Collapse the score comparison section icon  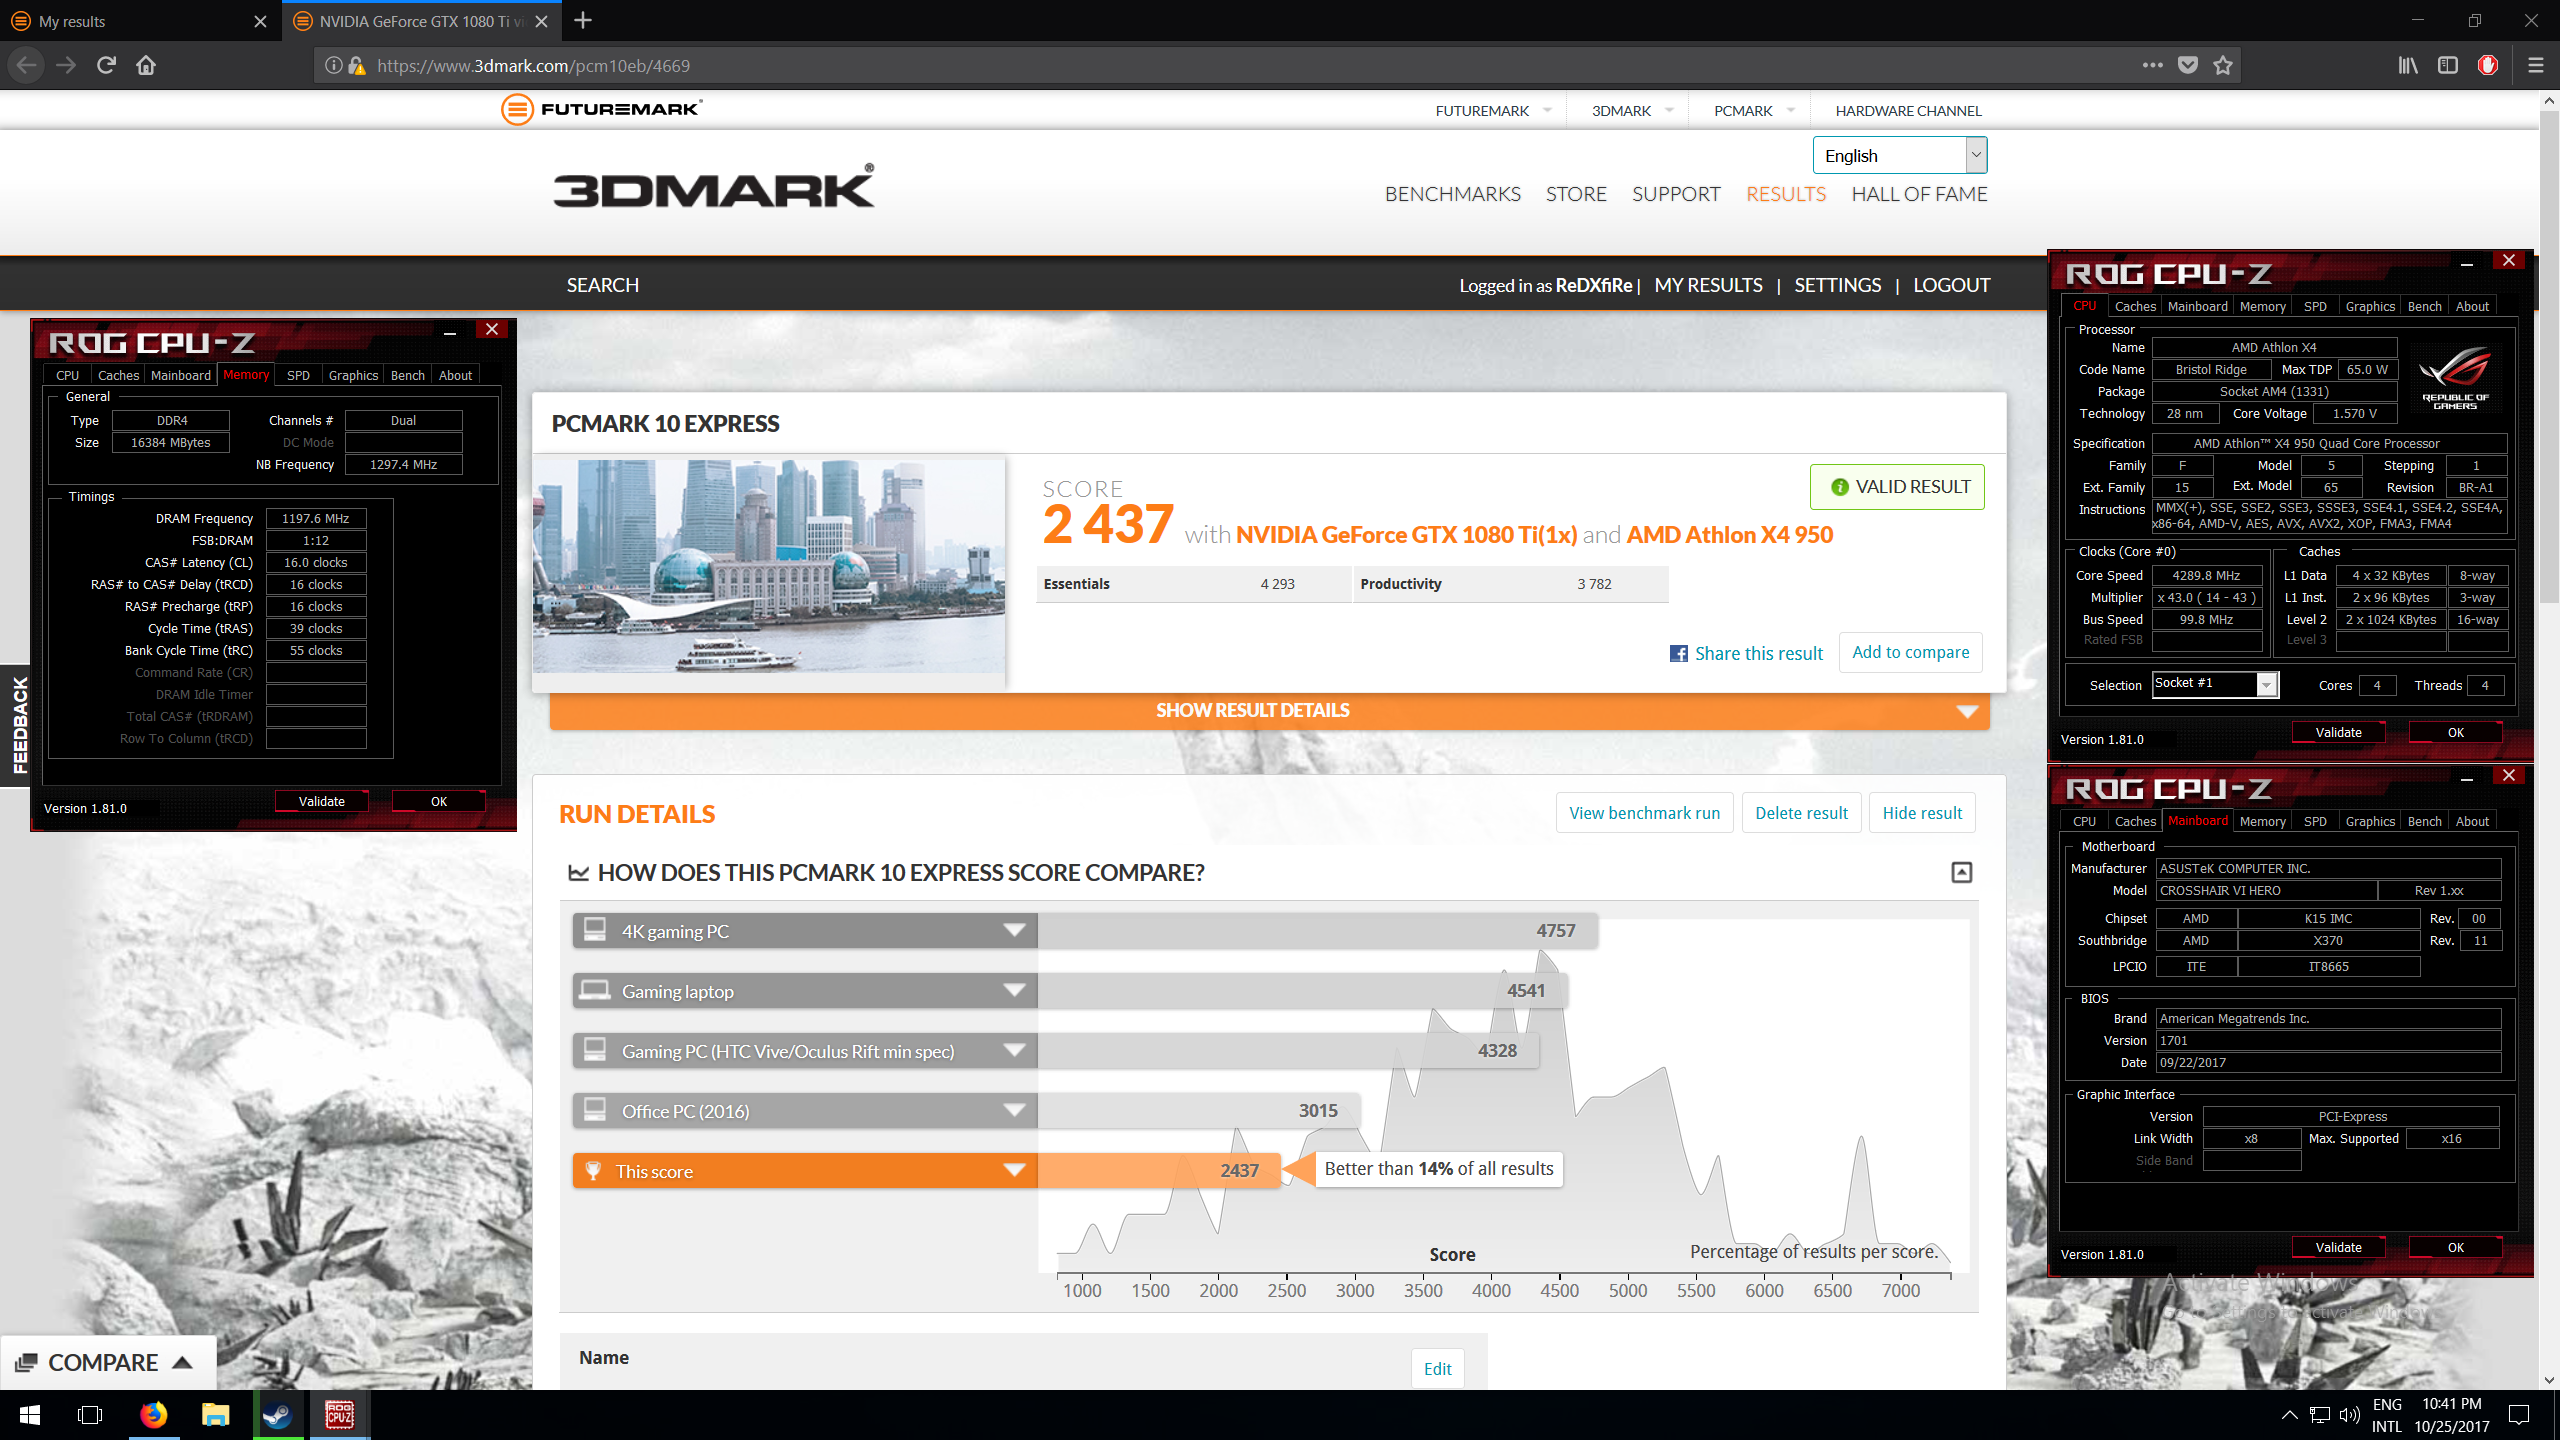[x=1962, y=872]
